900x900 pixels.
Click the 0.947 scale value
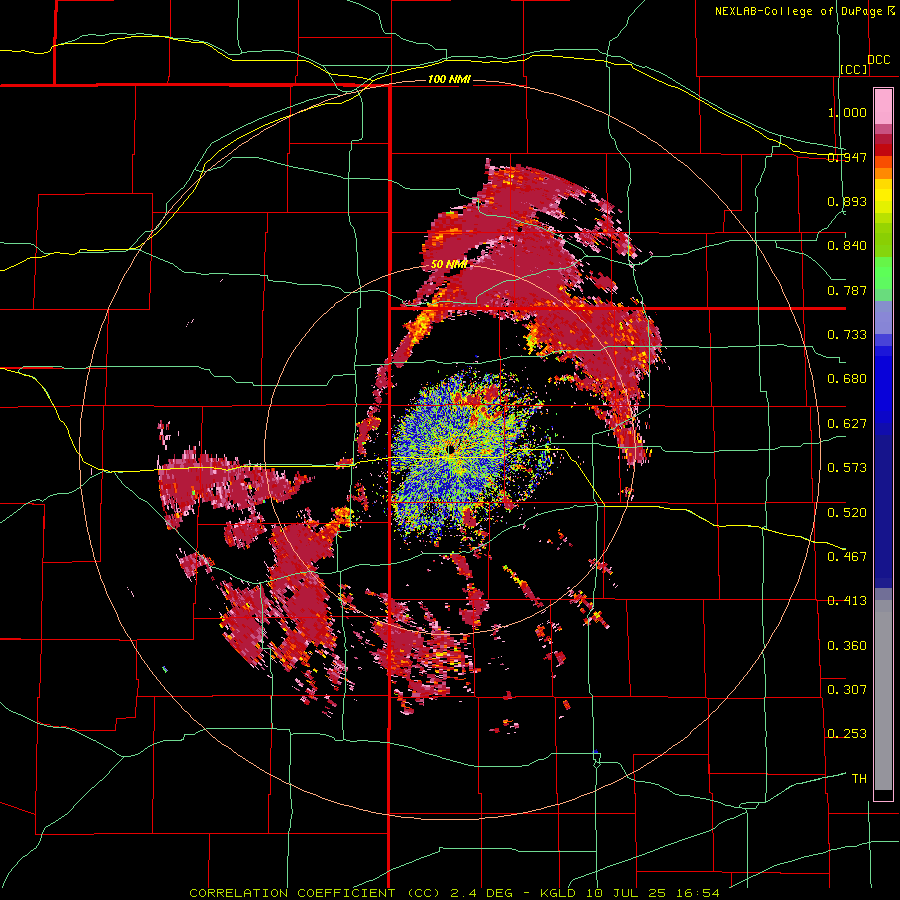tap(847, 157)
